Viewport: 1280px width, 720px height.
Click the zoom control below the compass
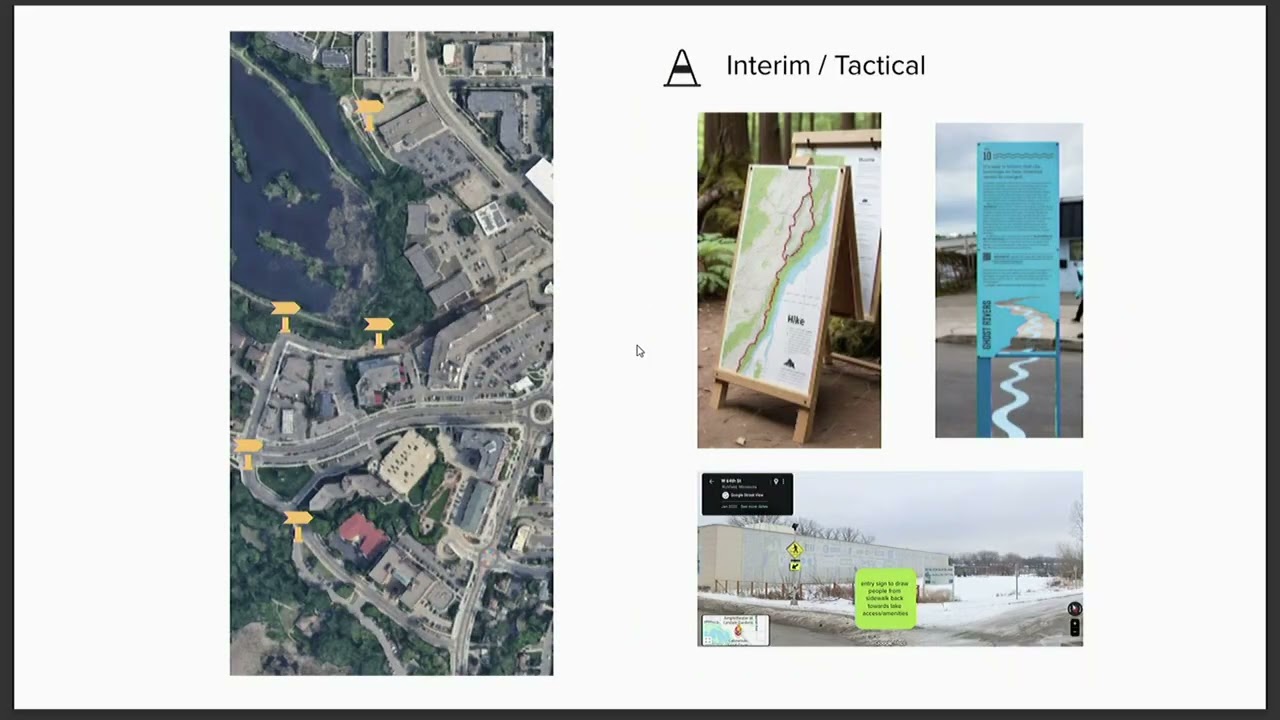click(1074, 628)
